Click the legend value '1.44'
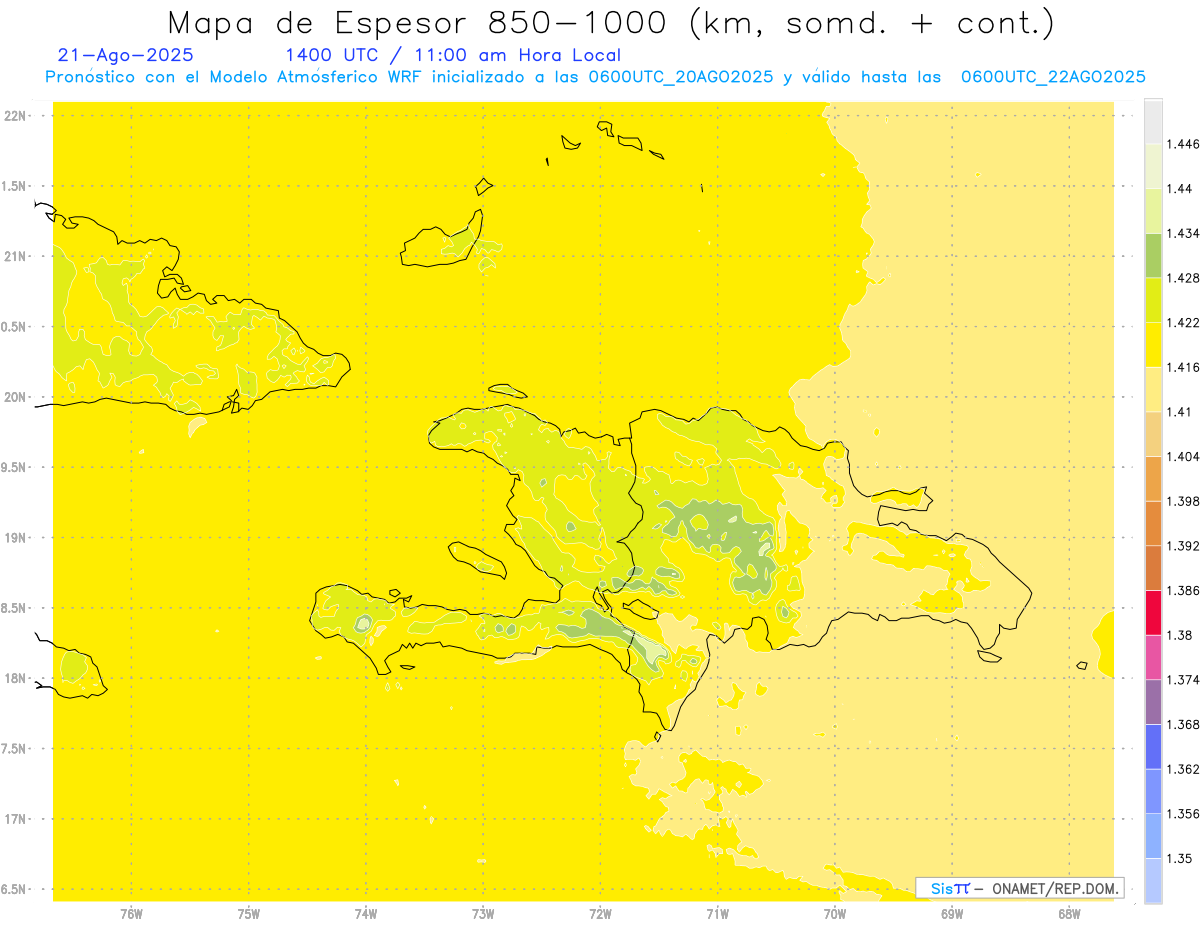 1180,188
